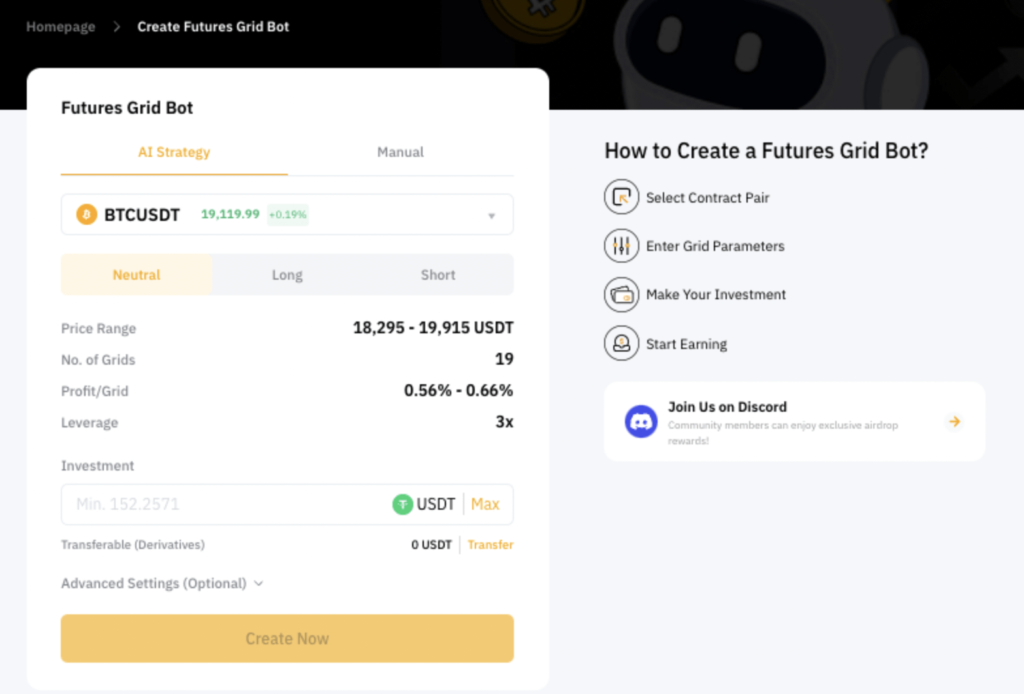Click the Make Your Investment wallet icon

pos(621,294)
